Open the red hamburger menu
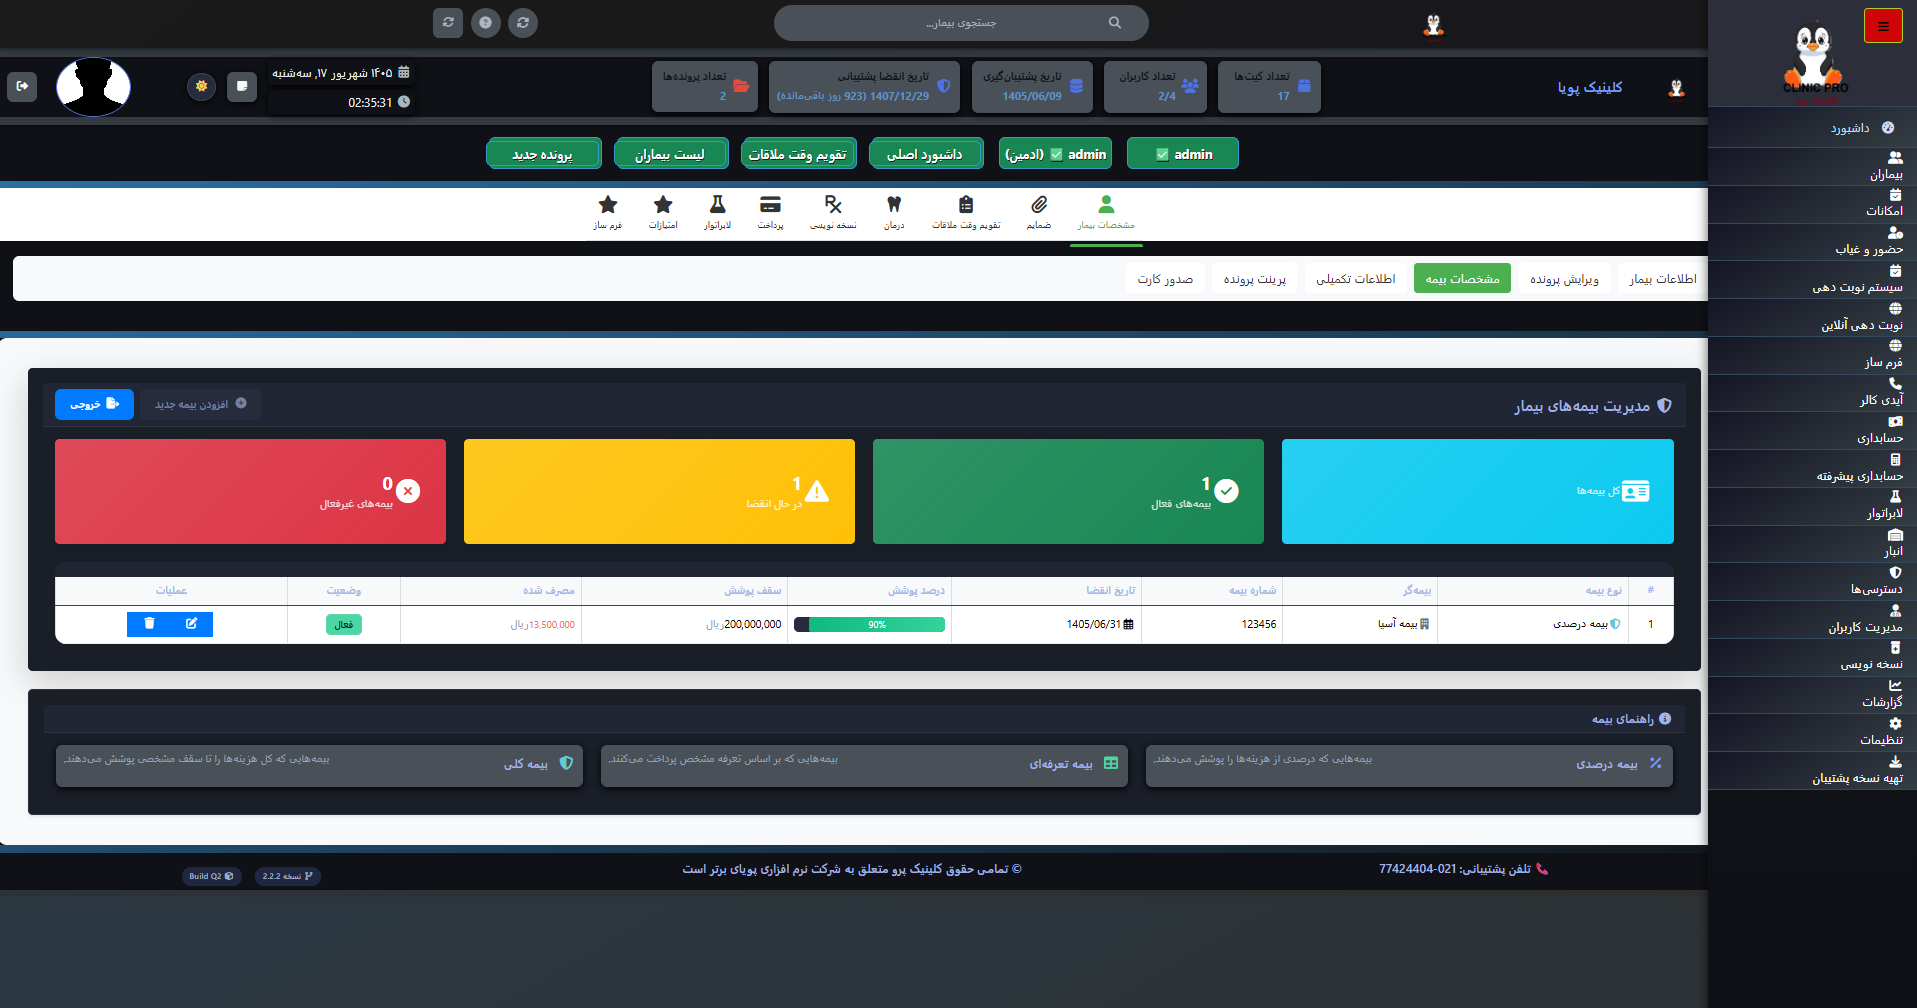This screenshot has width=1917, height=1008. [1883, 26]
